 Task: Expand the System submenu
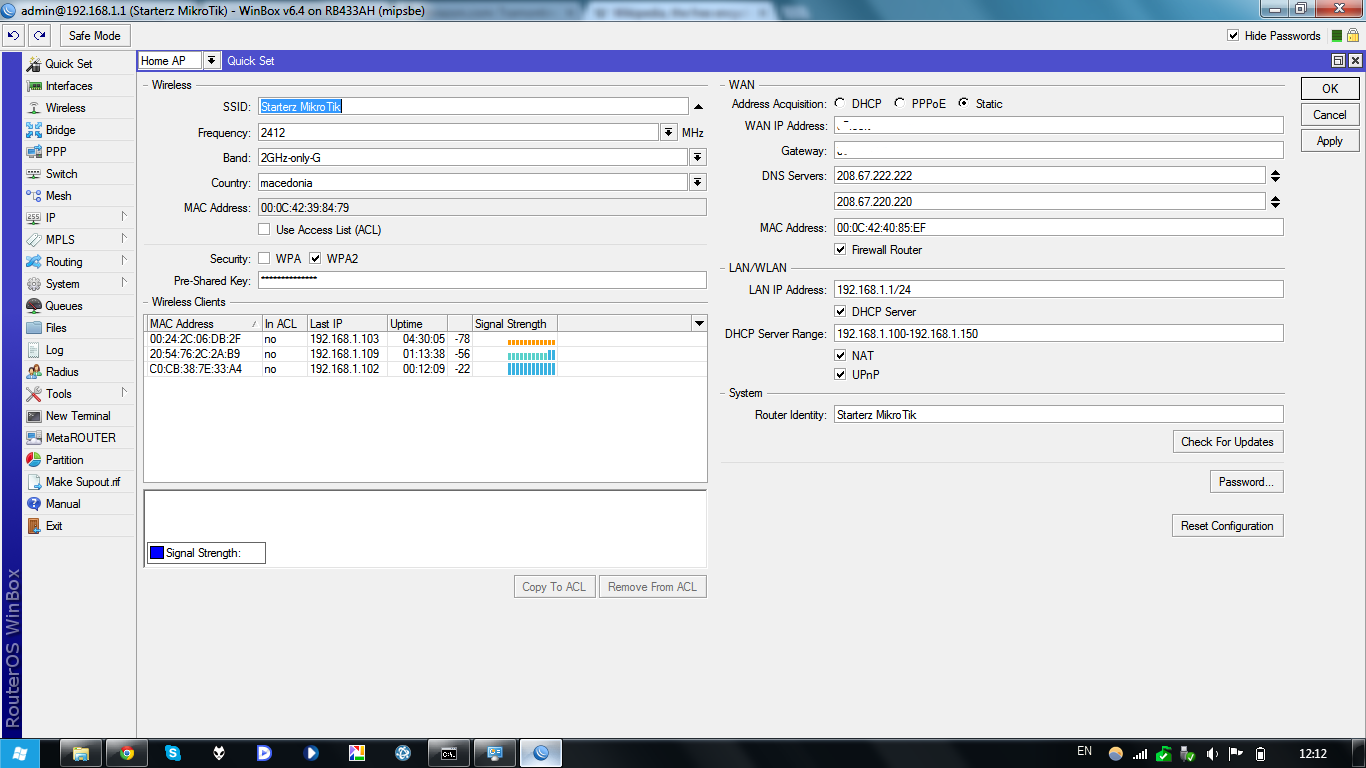pyautogui.click(x=125, y=283)
